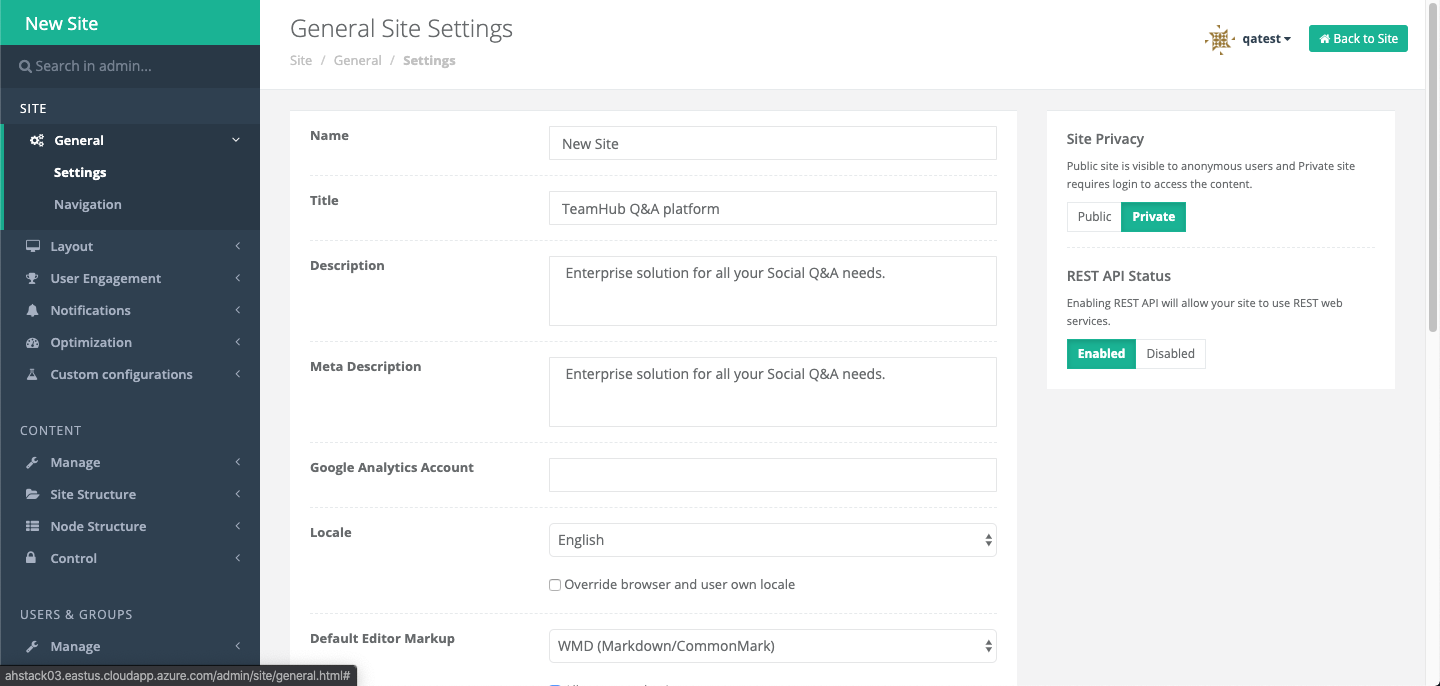Enable override browser and user locale checkbox
Viewport: 1440px width, 686px height.
click(x=555, y=585)
